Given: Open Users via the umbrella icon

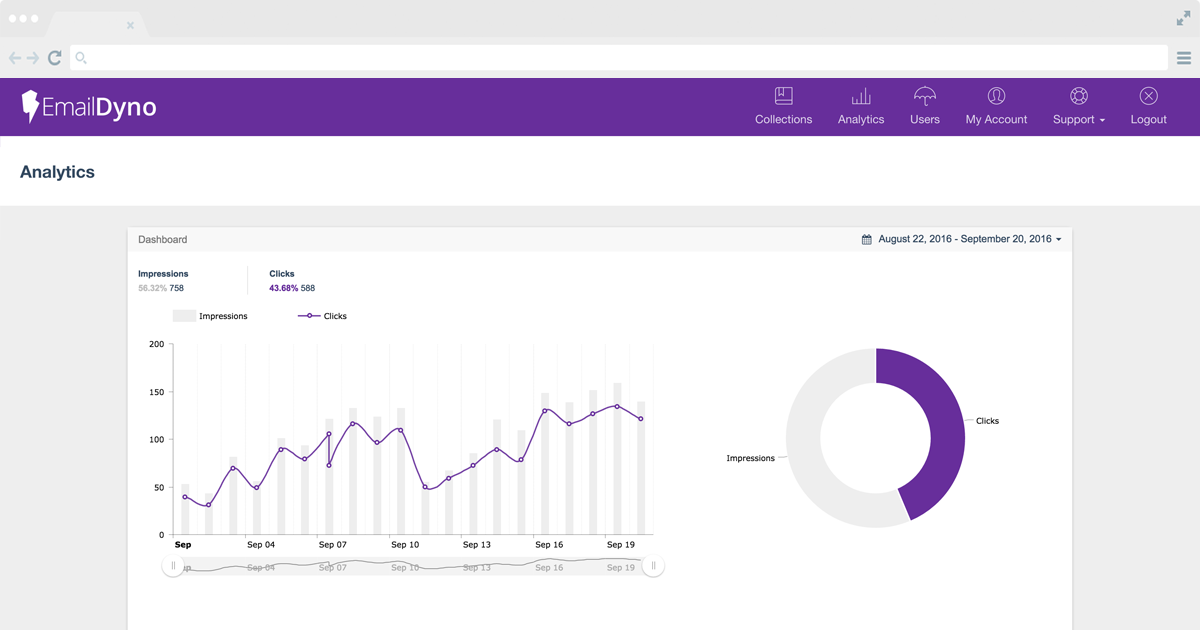Looking at the screenshot, I should [x=925, y=96].
